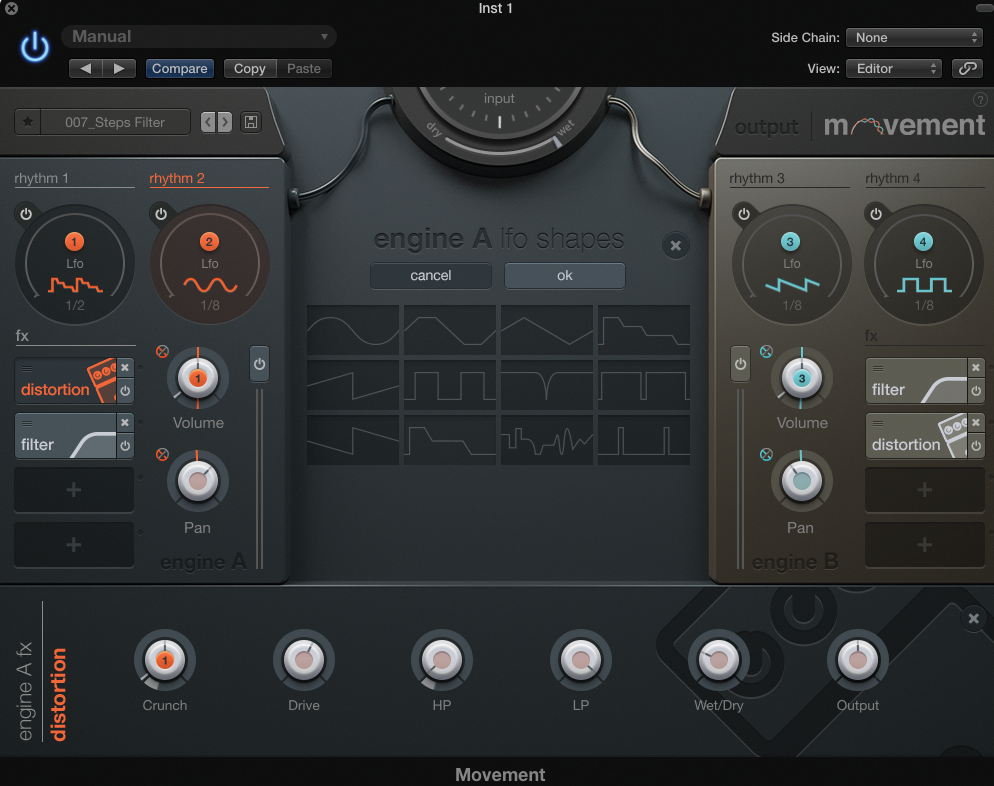Click the number 1 badge in rhythm 1 dial

pos(74,242)
